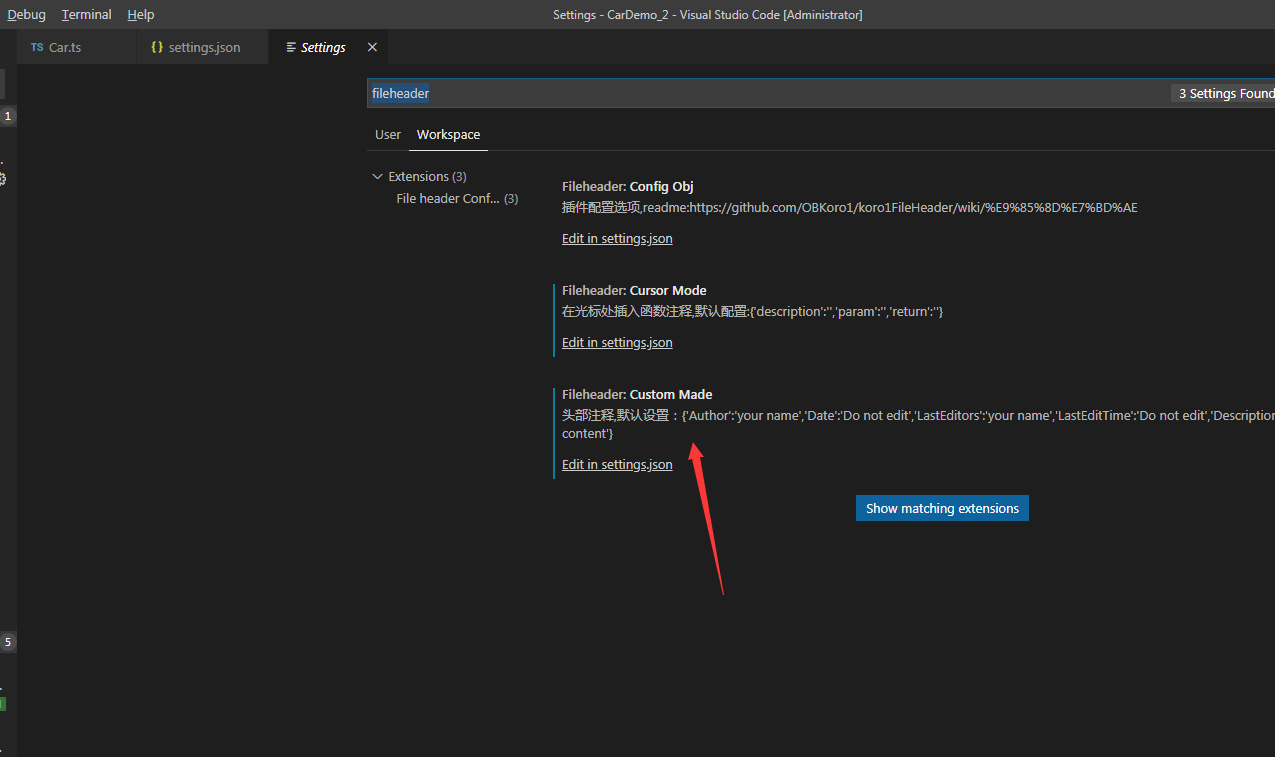The width and height of the screenshot is (1275, 757).
Task: Click the "Fileheader: Cursor Mode" setting title
Action: point(634,291)
